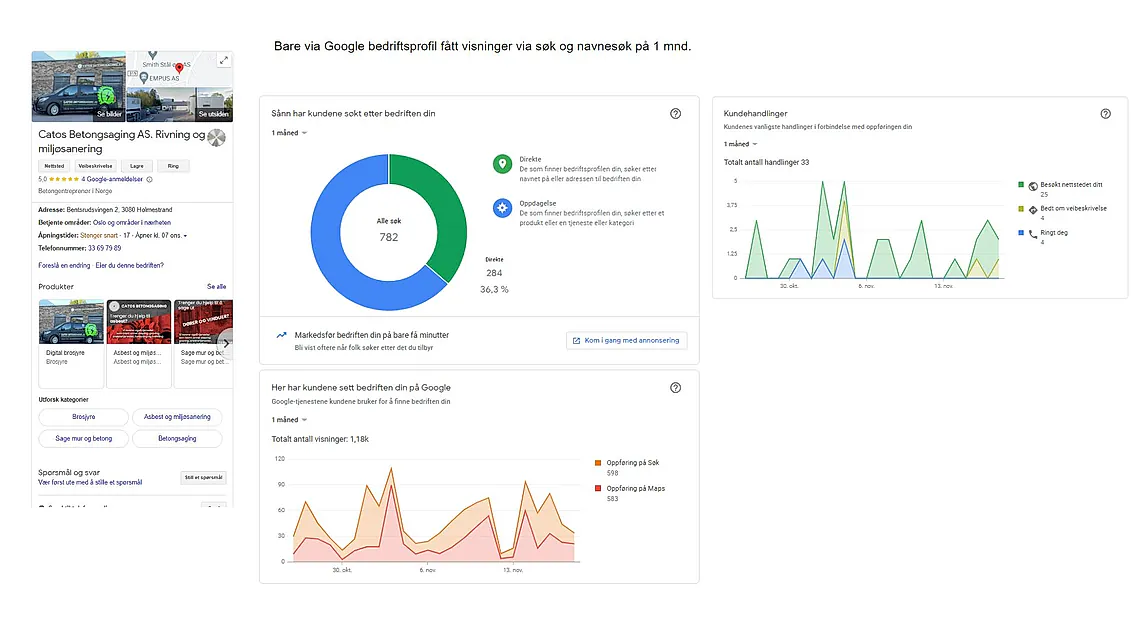1138x640 pixels.
Task: Click the directions icon for 'Bedt om veibeskrivelse'
Action: pos(1033,210)
